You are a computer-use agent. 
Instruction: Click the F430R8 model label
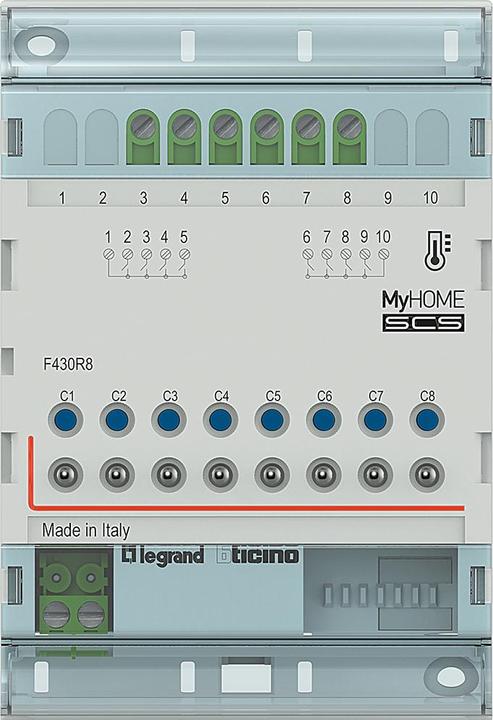pos(68,364)
